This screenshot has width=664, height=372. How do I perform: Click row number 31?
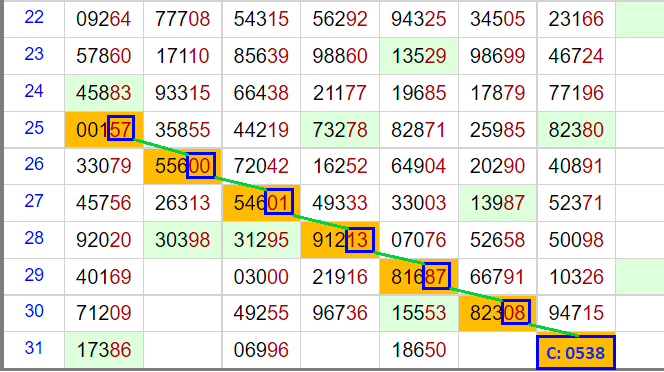click(34, 348)
